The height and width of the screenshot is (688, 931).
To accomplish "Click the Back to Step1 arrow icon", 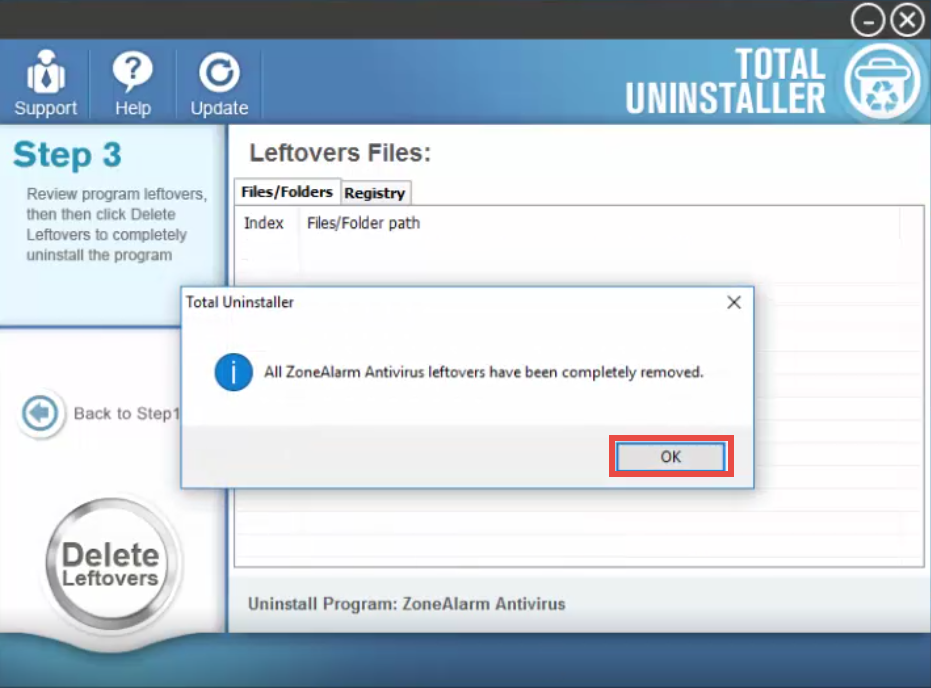I will [40, 413].
